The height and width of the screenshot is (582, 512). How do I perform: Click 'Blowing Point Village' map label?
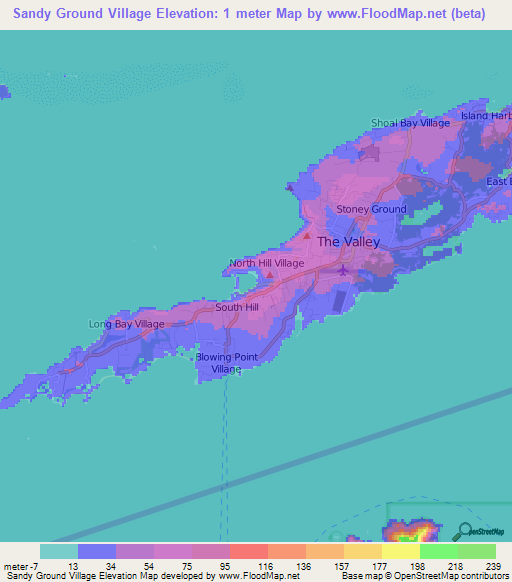[226, 363]
